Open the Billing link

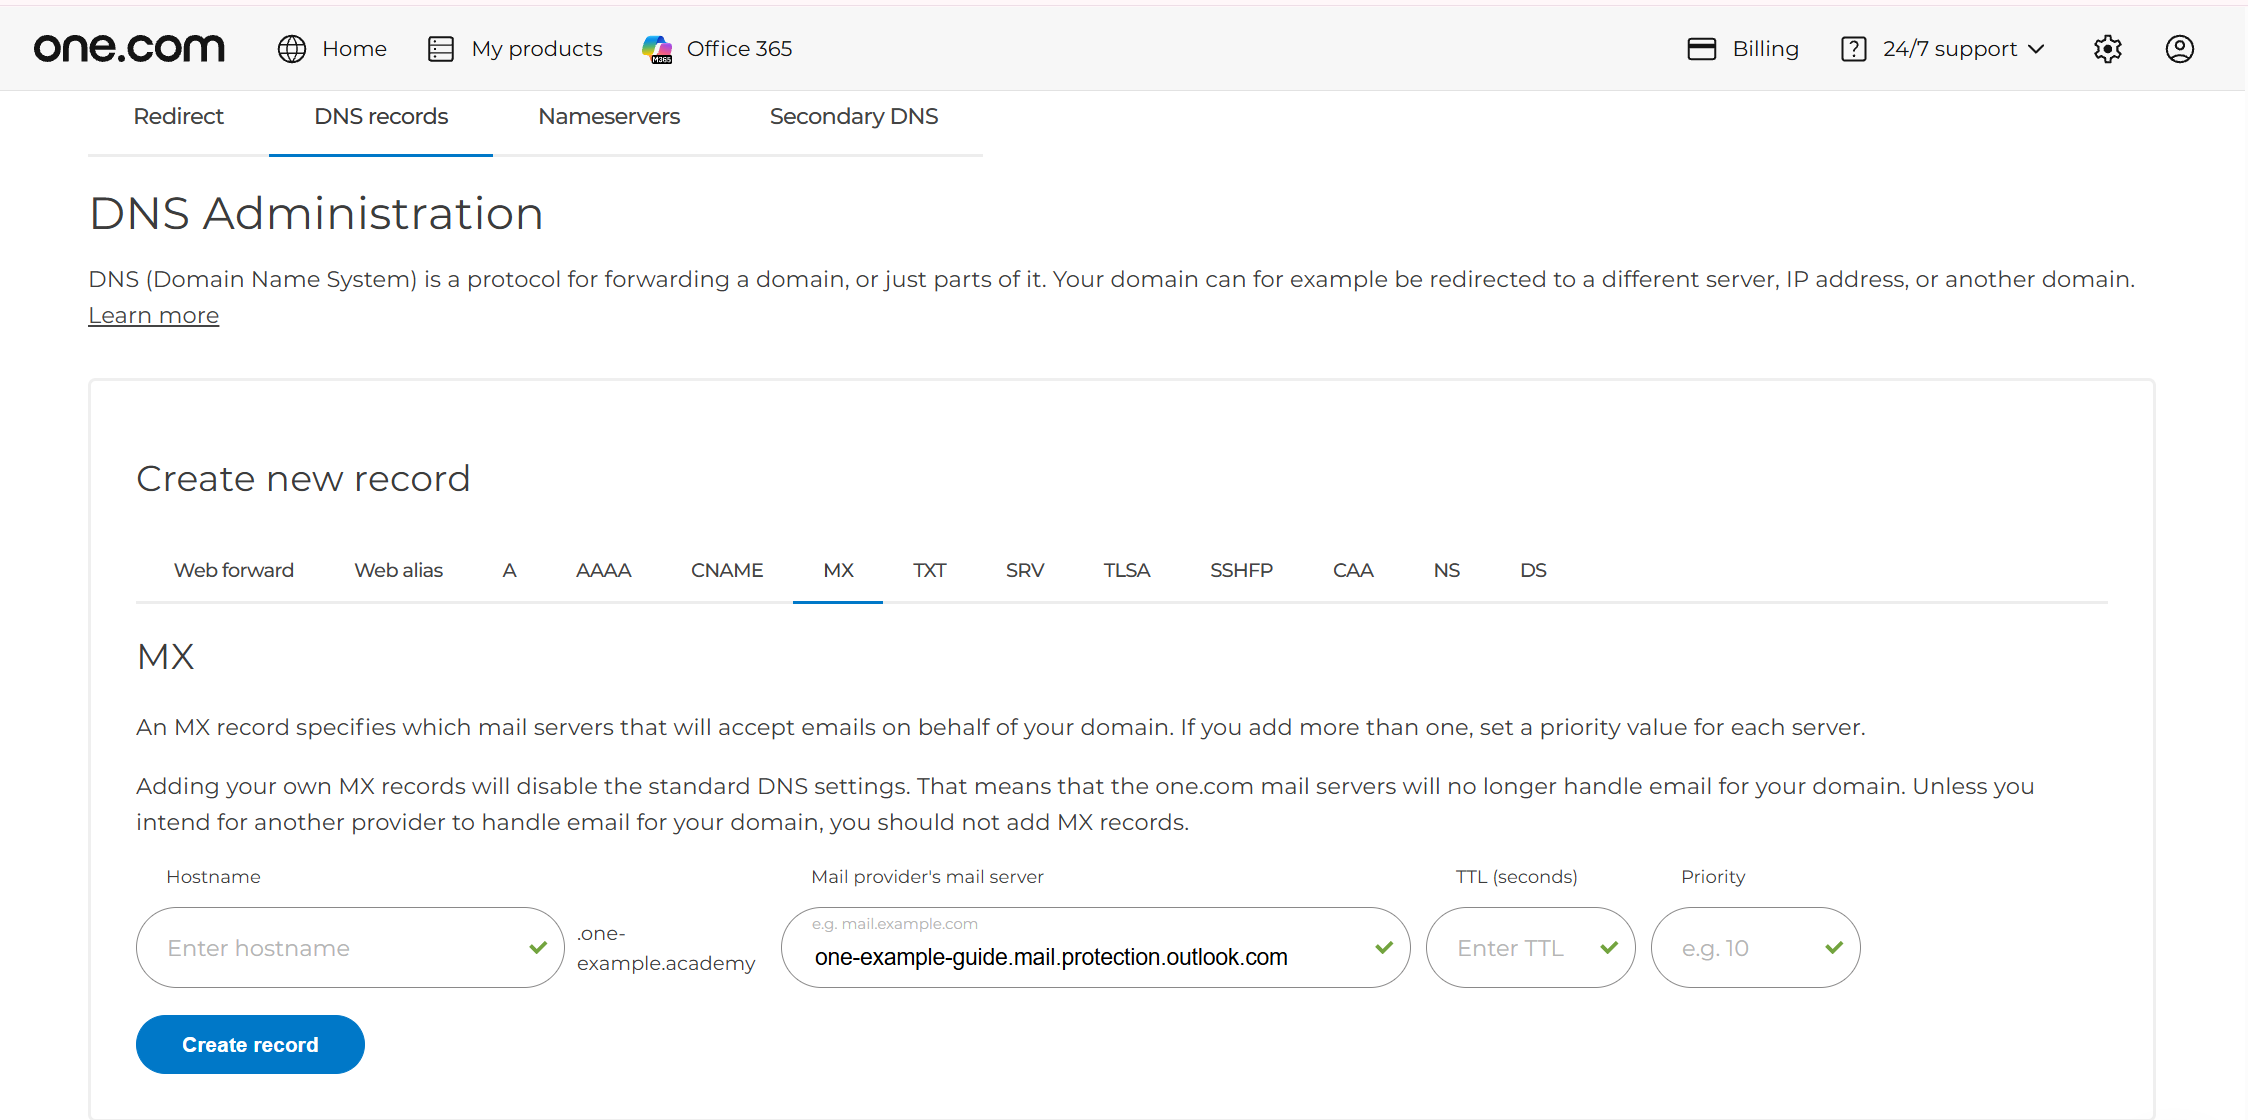(x=1765, y=49)
